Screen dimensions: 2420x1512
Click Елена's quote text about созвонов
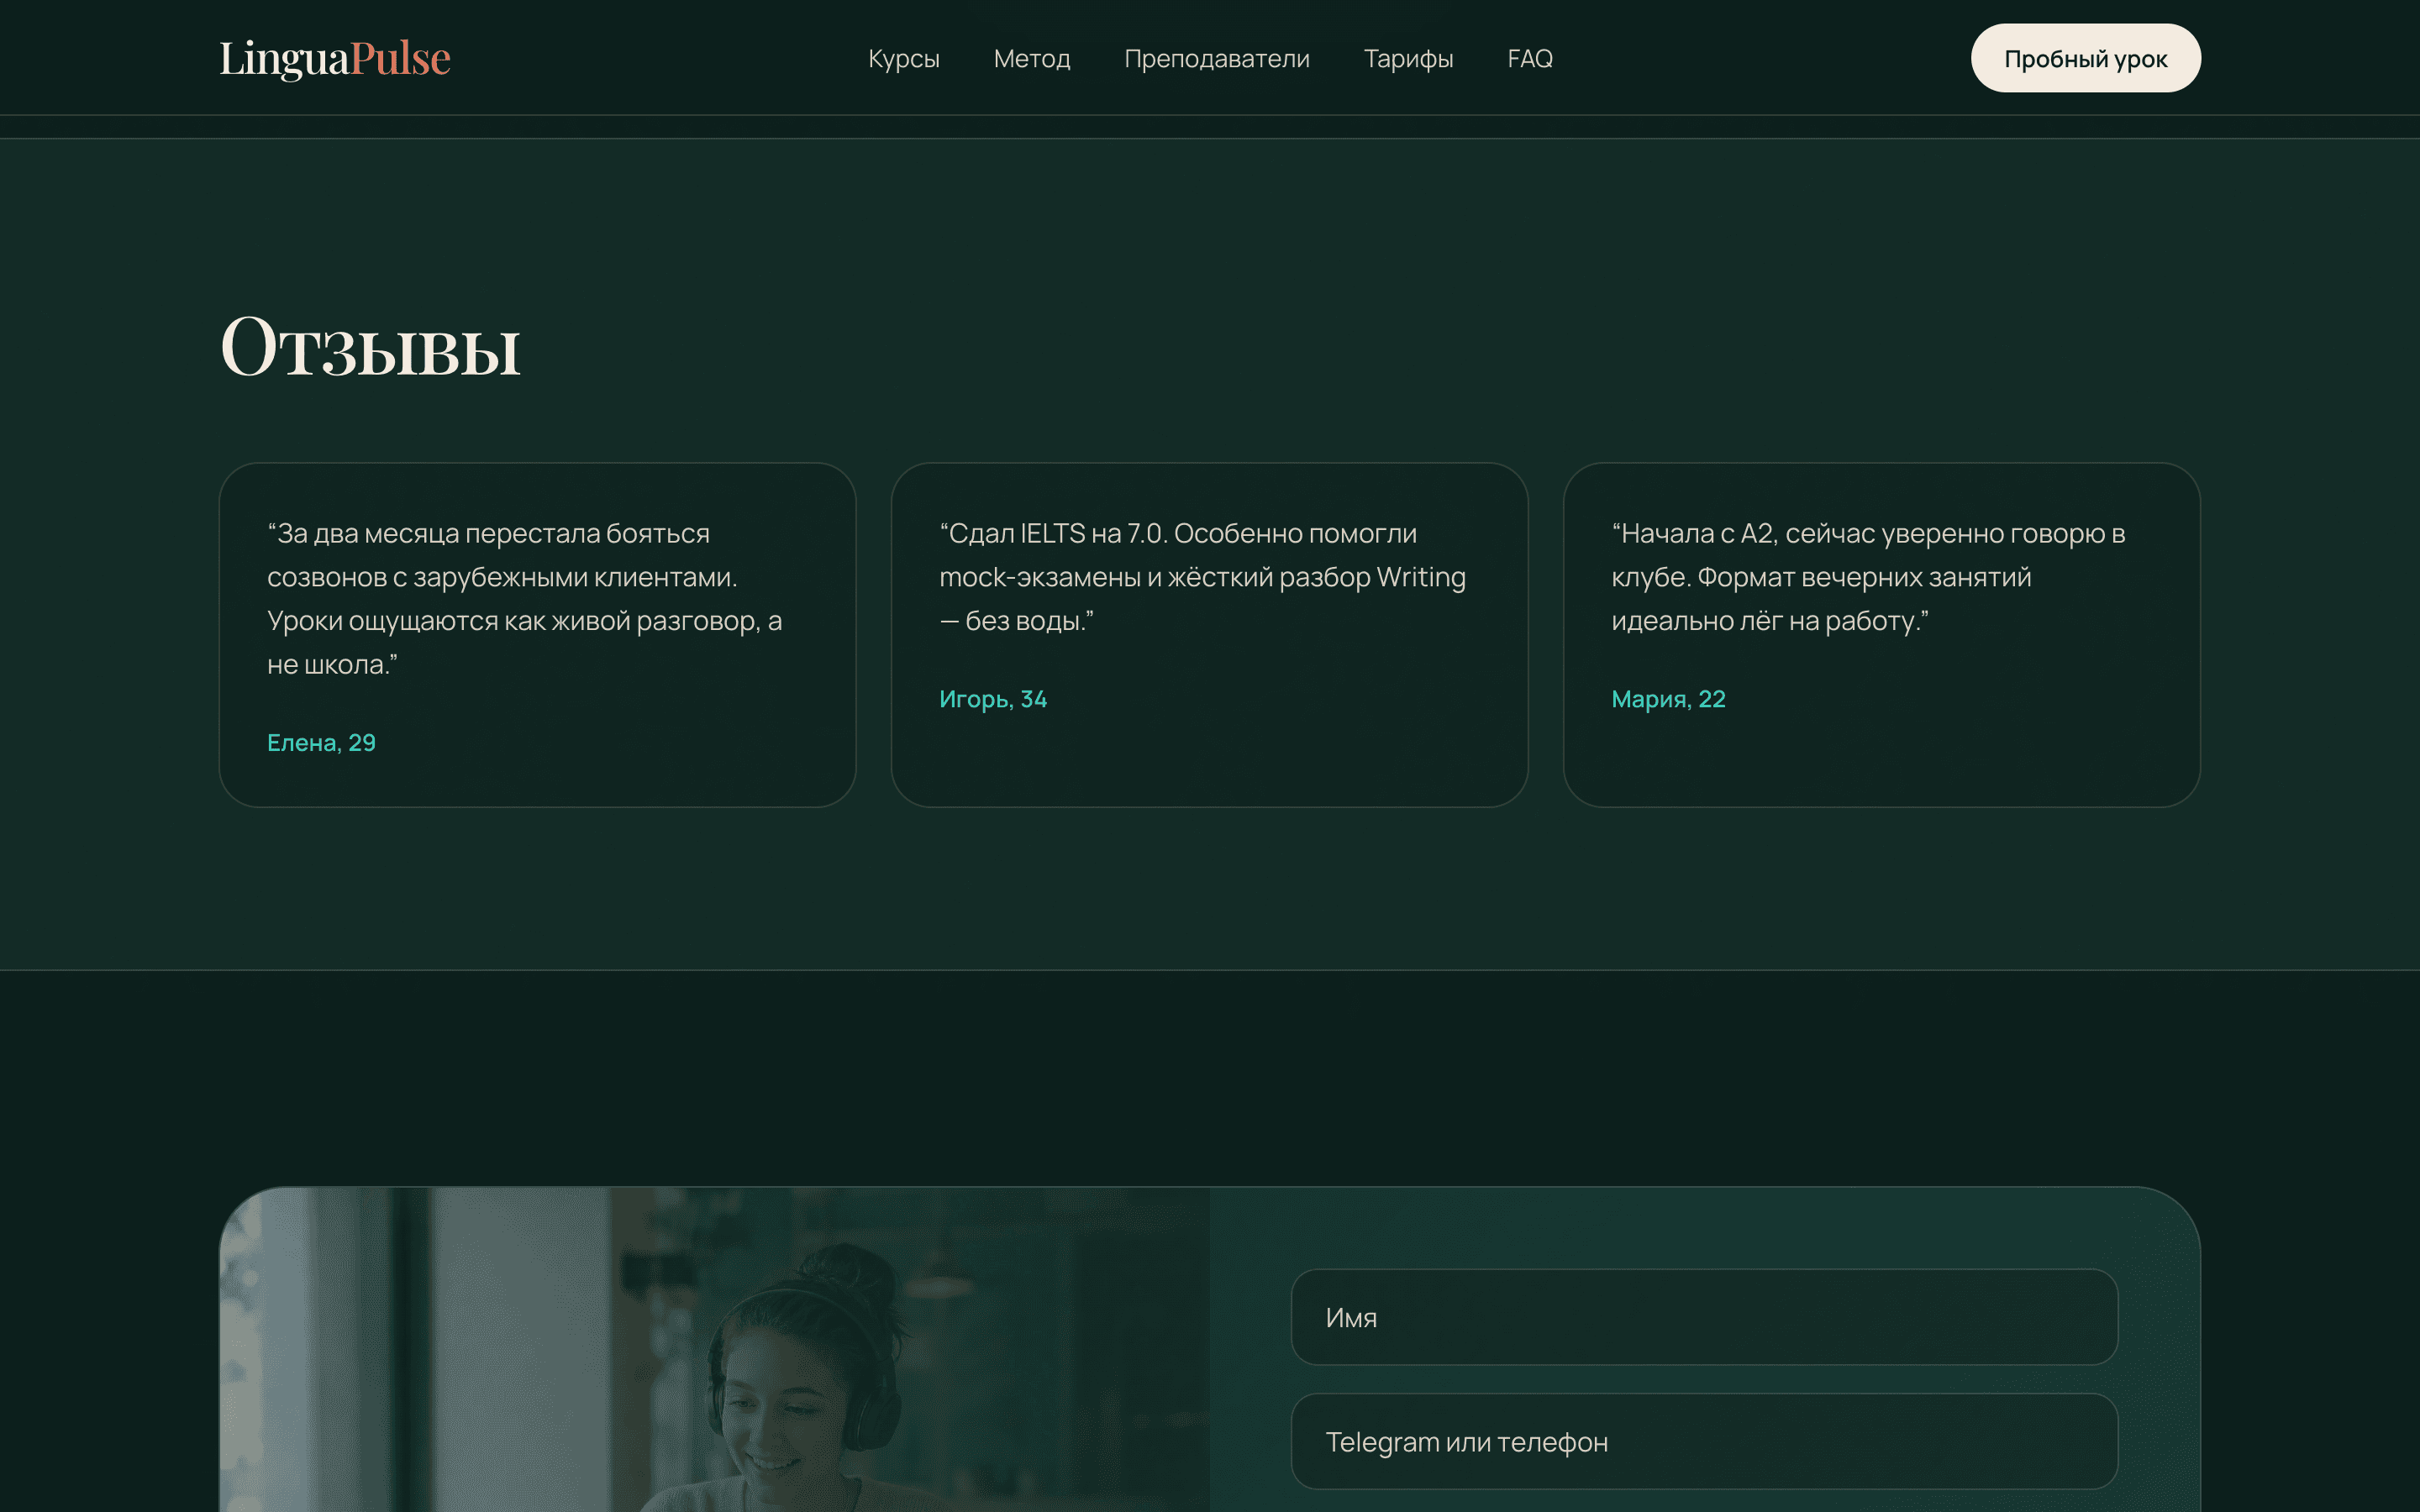click(525, 598)
